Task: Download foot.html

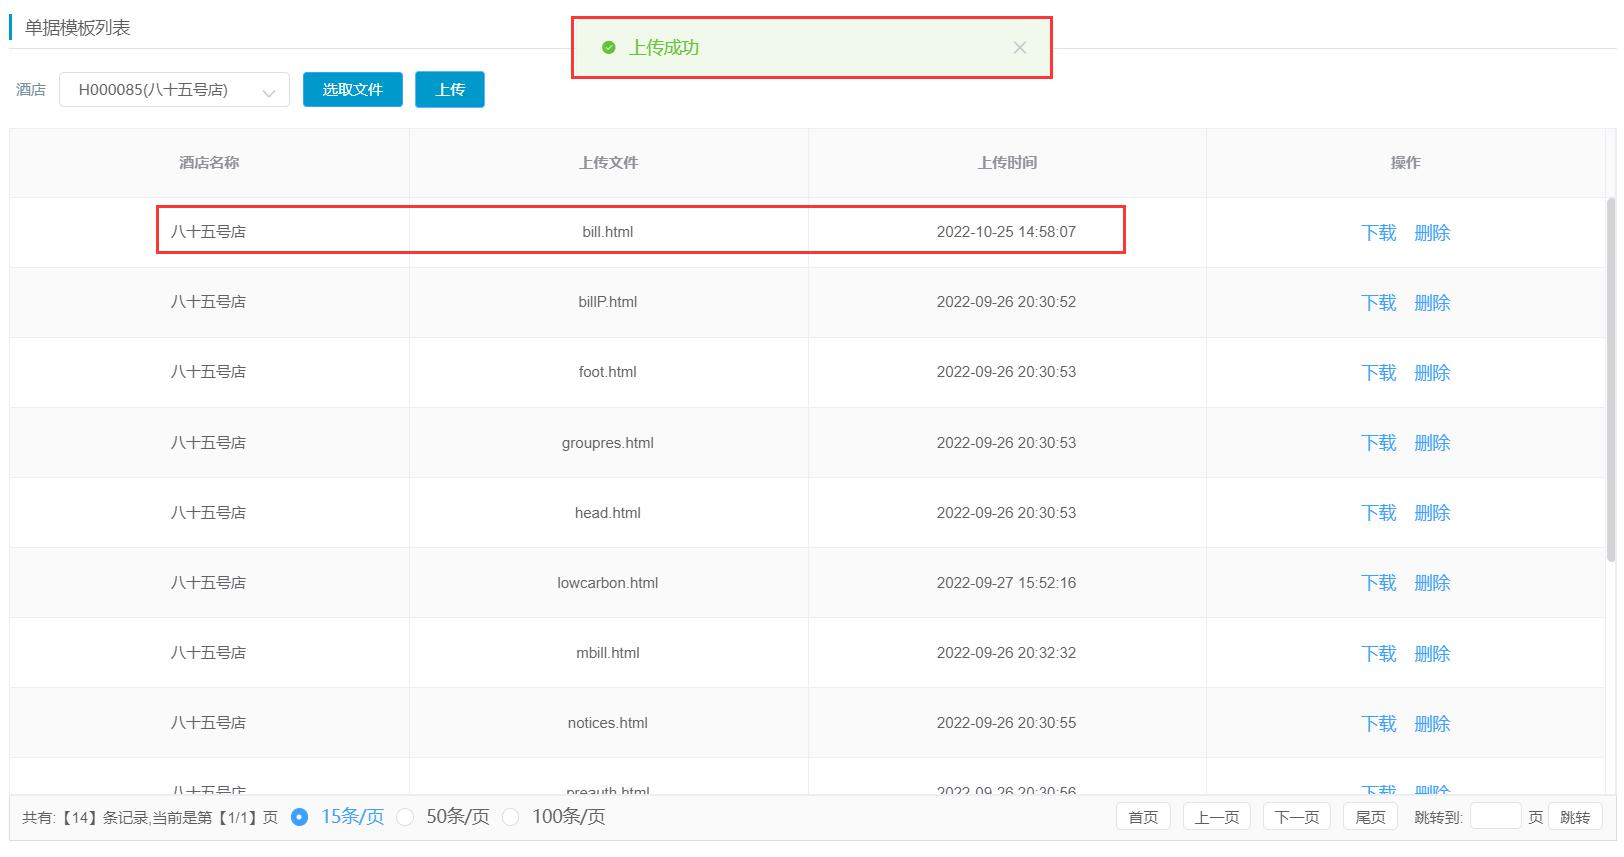Action: (x=1378, y=373)
